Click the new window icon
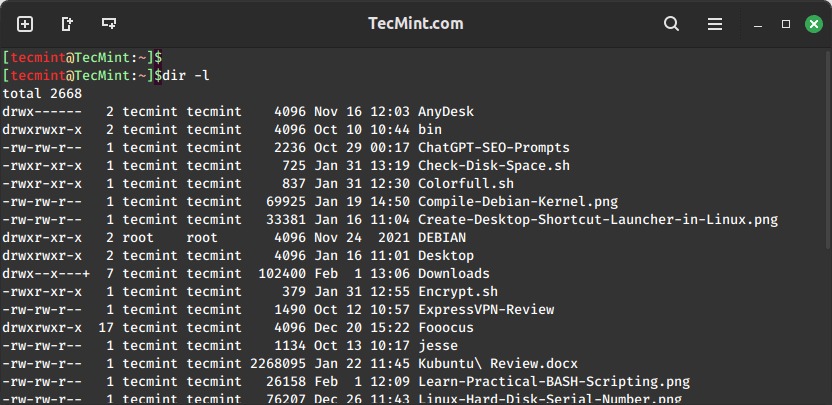The image size is (832, 405). point(67,24)
